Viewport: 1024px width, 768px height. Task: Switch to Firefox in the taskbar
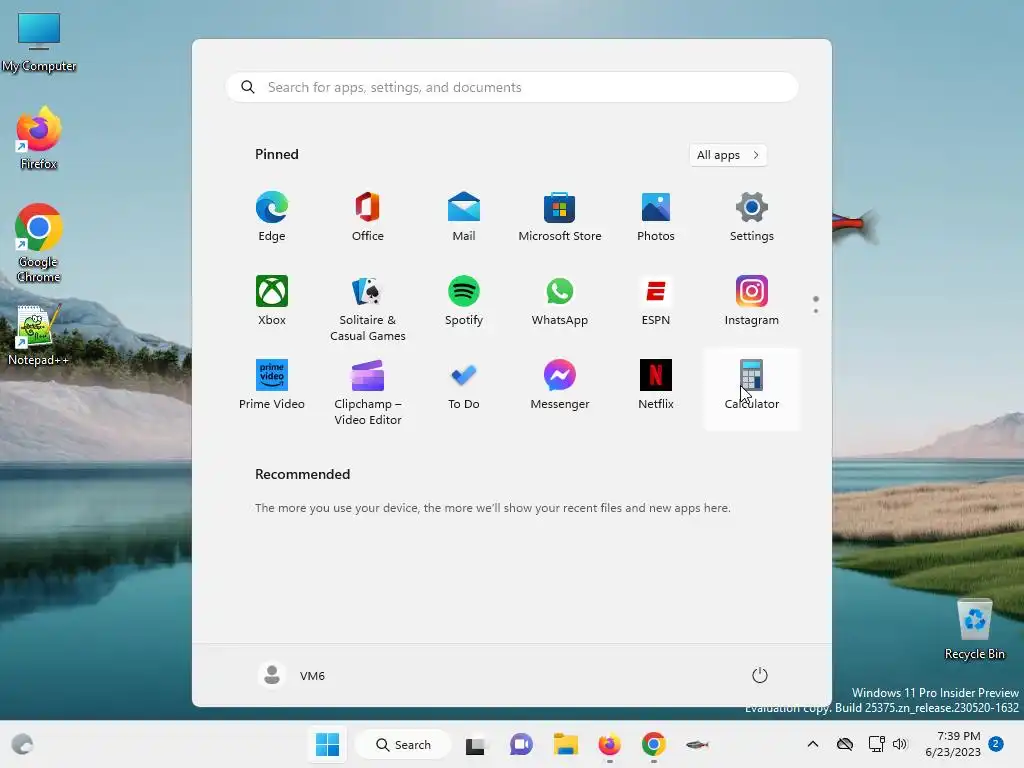pos(609,744)
